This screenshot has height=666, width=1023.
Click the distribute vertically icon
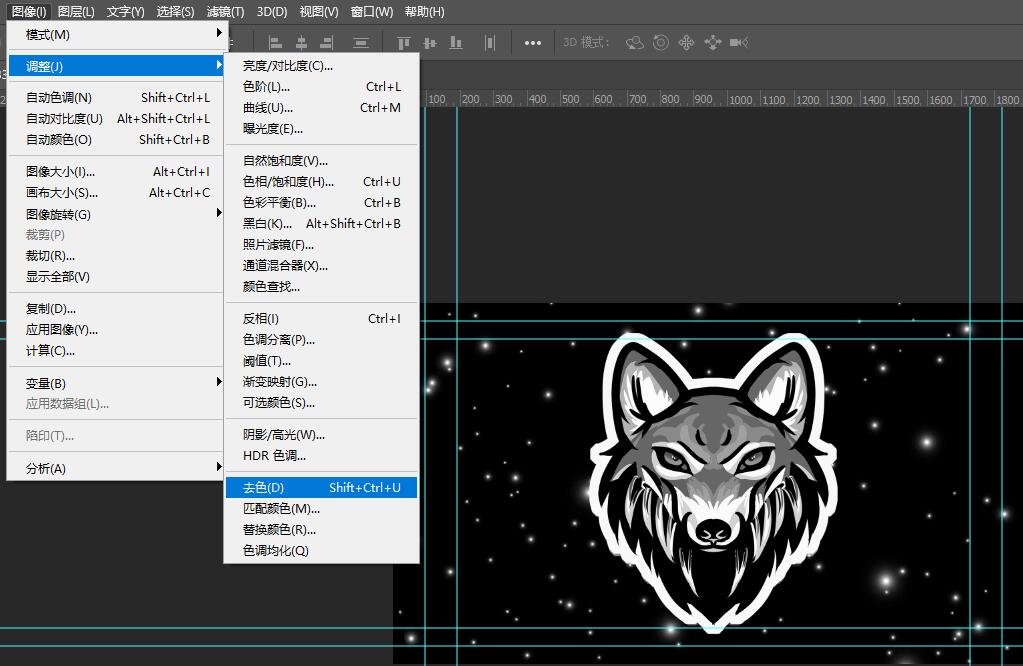point(361,43)
